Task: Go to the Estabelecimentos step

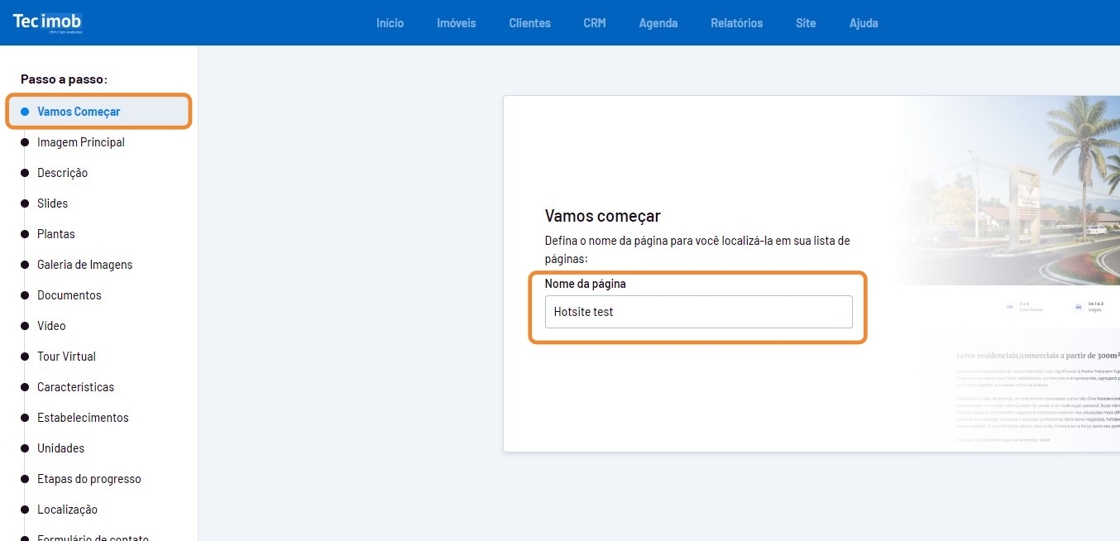Action: point(82,418)
